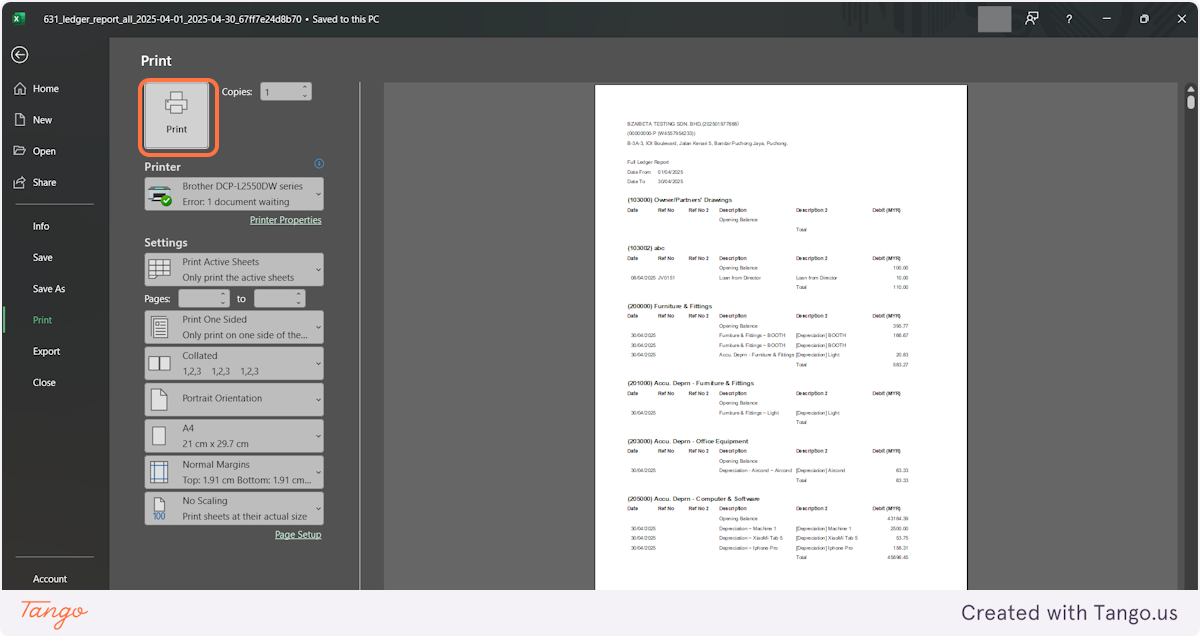1200x636 pixels.
Task: Expand the Portrait Orientation dropdown
Action: pyautogui.click(x=234, y=399)
